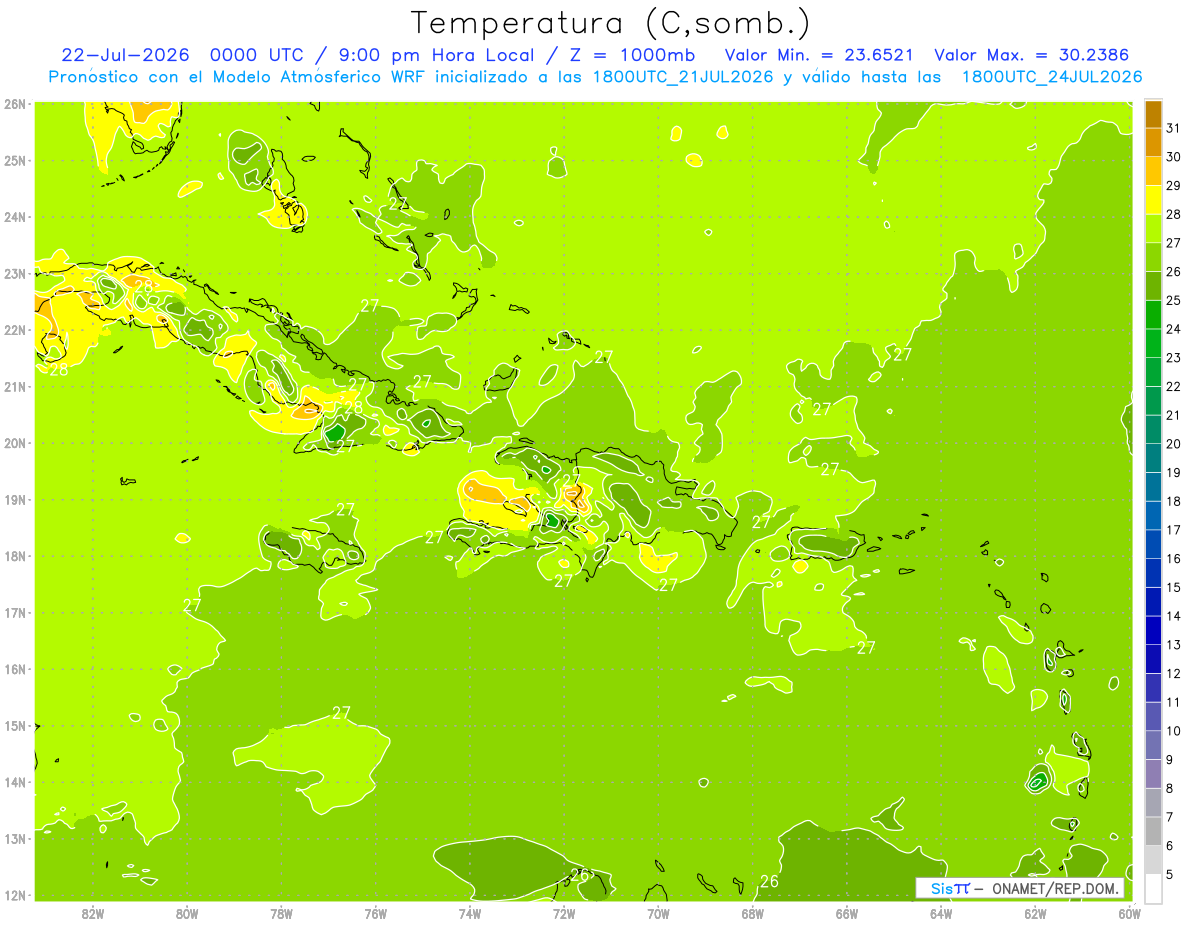The image size is (1200, 927).
Task: Click the colorbar segment between 5 and 6
Action: [x=1153, y=861]
